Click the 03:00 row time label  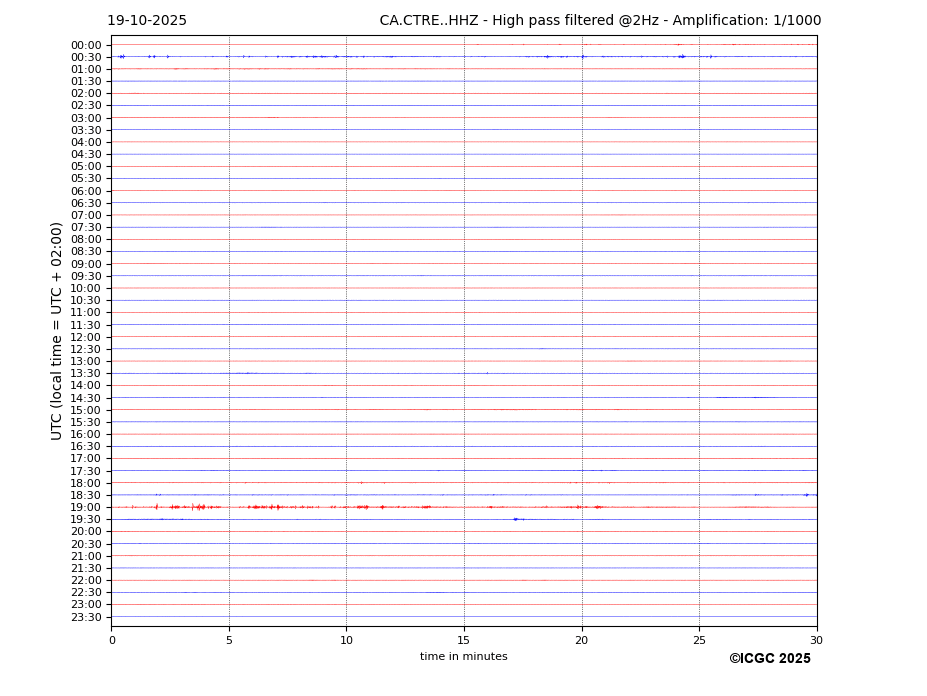coord(85,118)
